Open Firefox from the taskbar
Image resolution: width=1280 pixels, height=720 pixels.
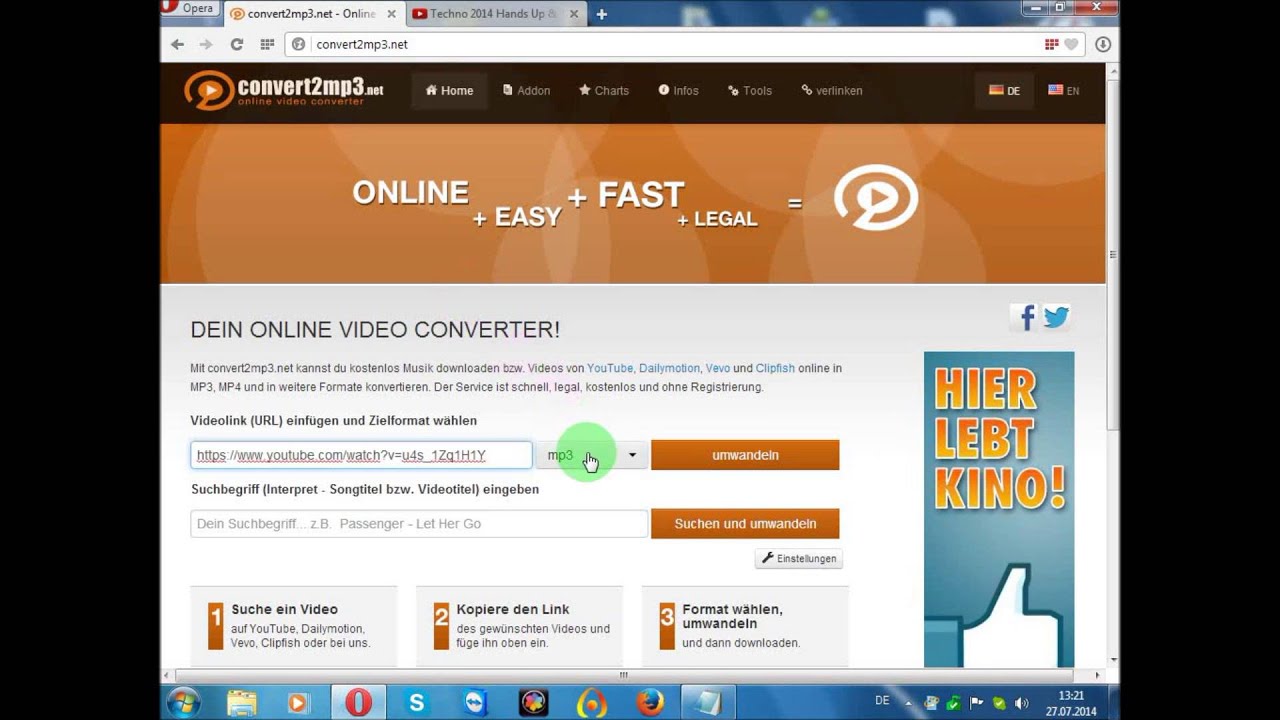click(650, 703)
